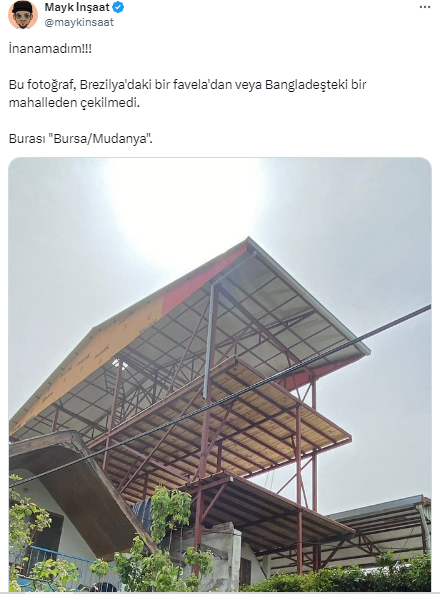Open the @maykinsaat handle link
The image size is (440, 594).
click(79, 22)
